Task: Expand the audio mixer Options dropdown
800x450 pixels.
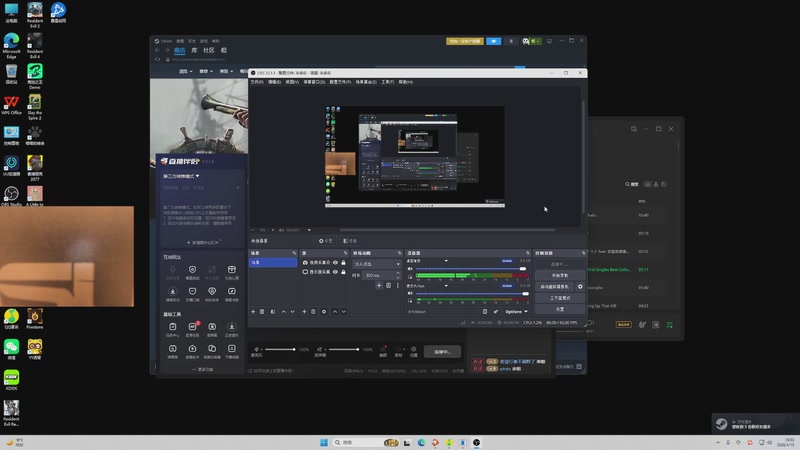Action: [516, 311]
